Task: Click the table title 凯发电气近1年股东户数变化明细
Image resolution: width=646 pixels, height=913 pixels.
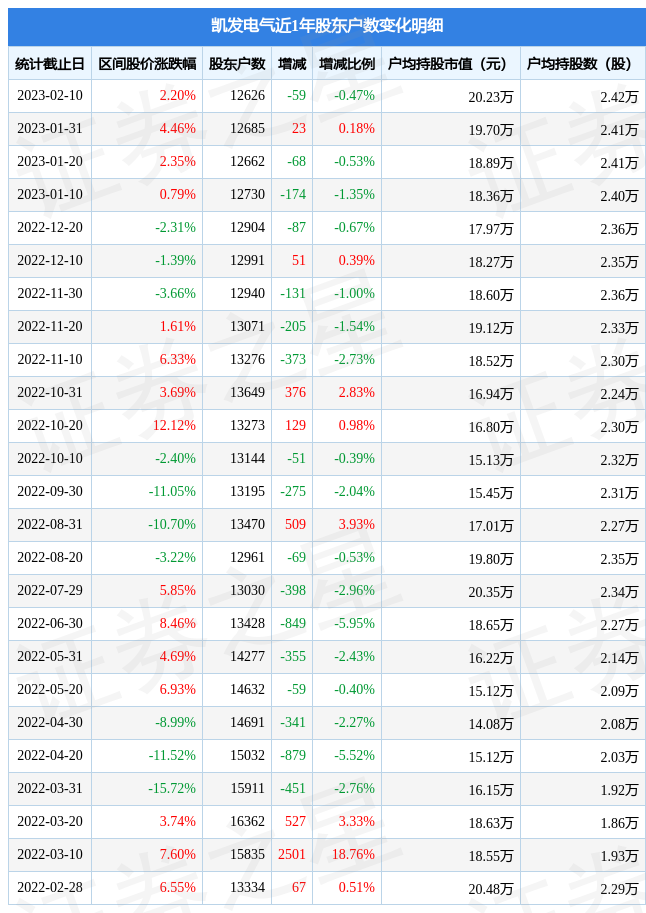Action: [327, 26]
